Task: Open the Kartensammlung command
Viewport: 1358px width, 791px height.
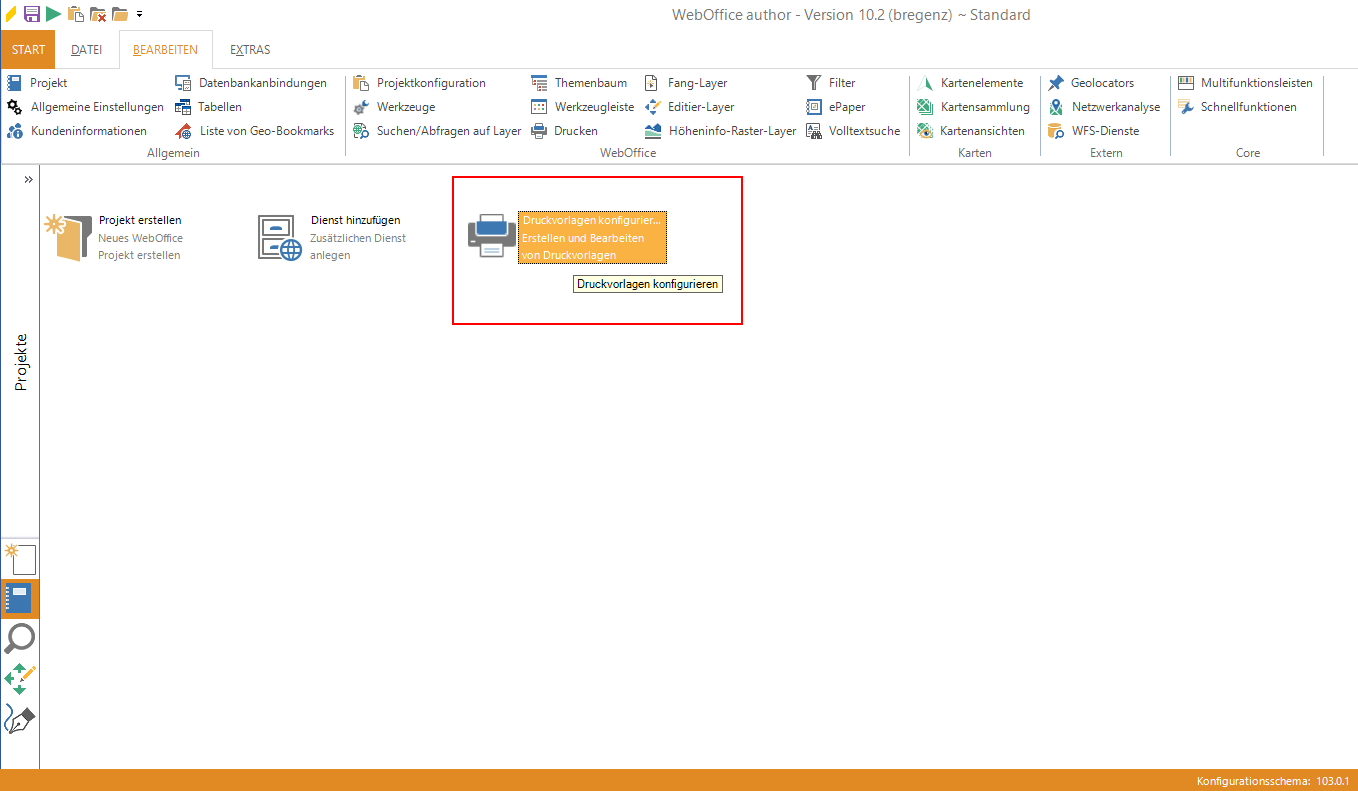Action: click(973, 107)
